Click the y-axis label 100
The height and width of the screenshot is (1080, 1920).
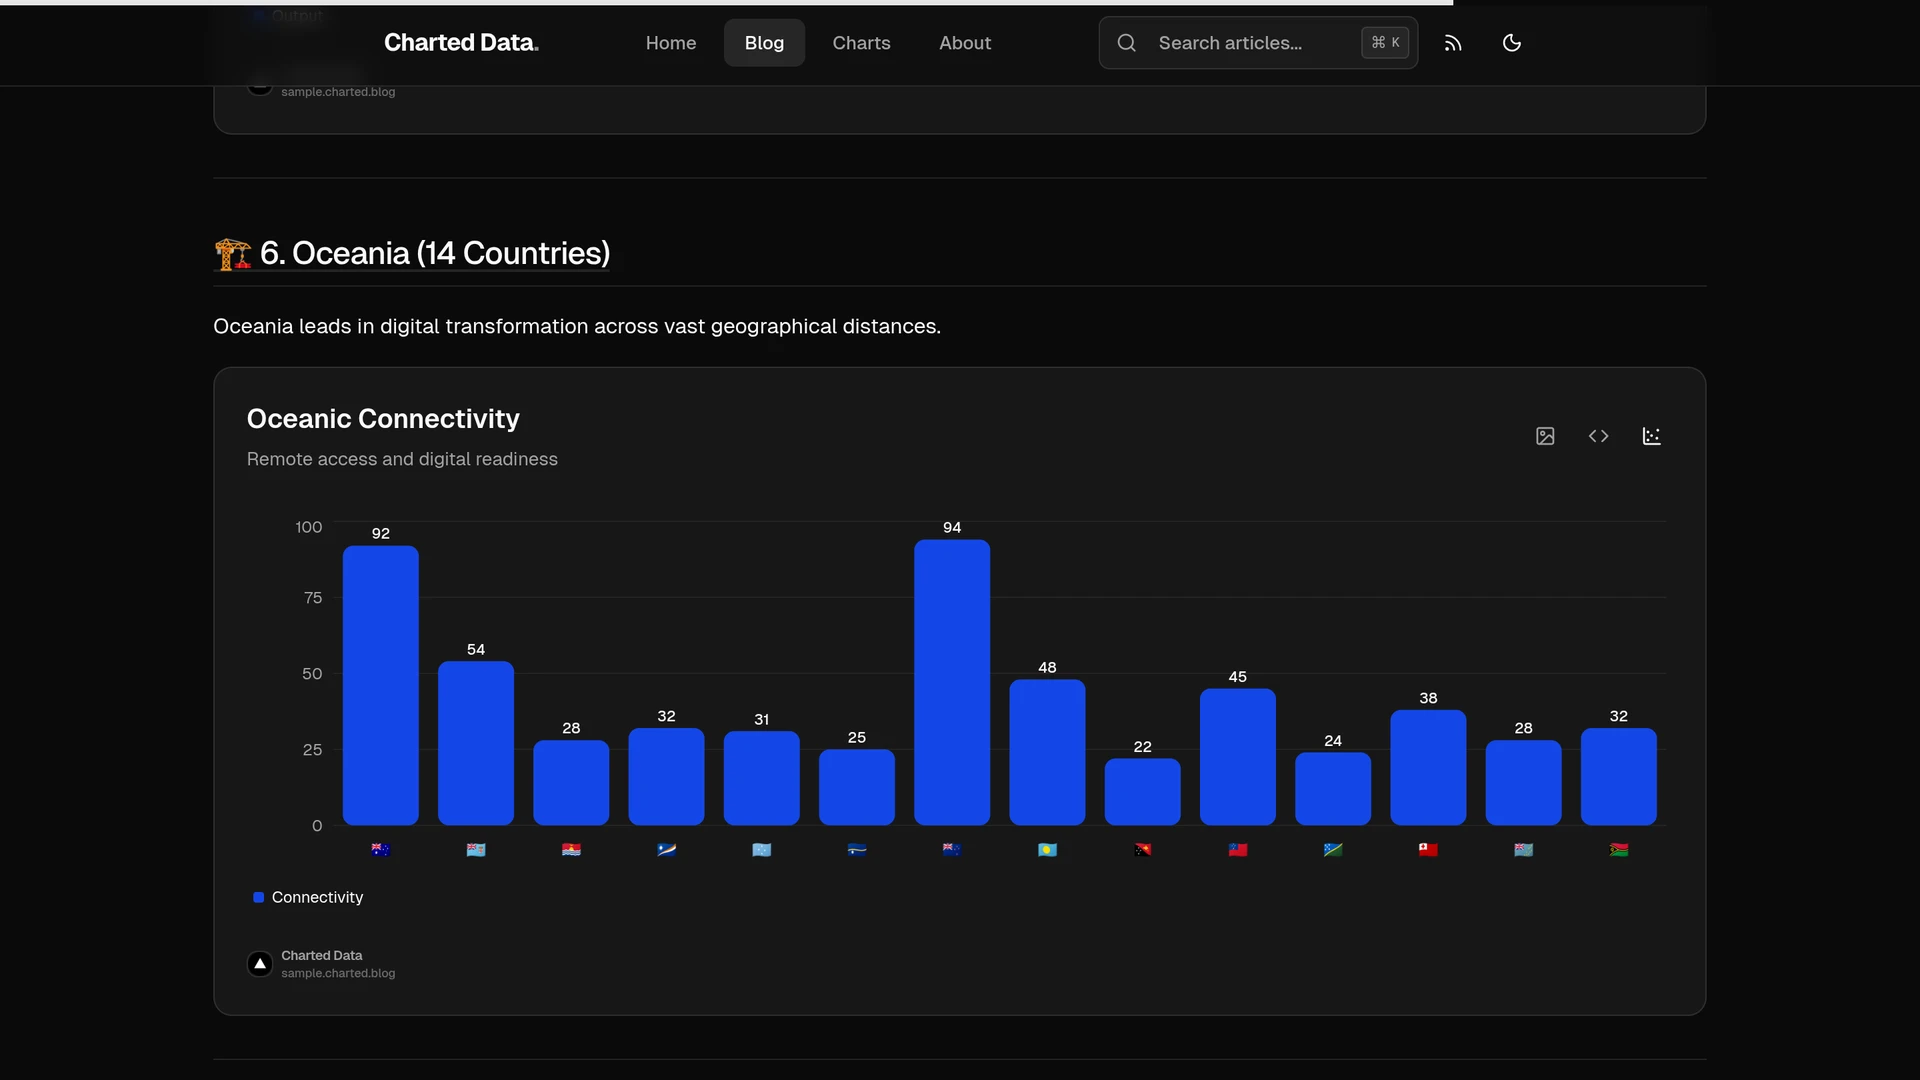tap(309, 527)
